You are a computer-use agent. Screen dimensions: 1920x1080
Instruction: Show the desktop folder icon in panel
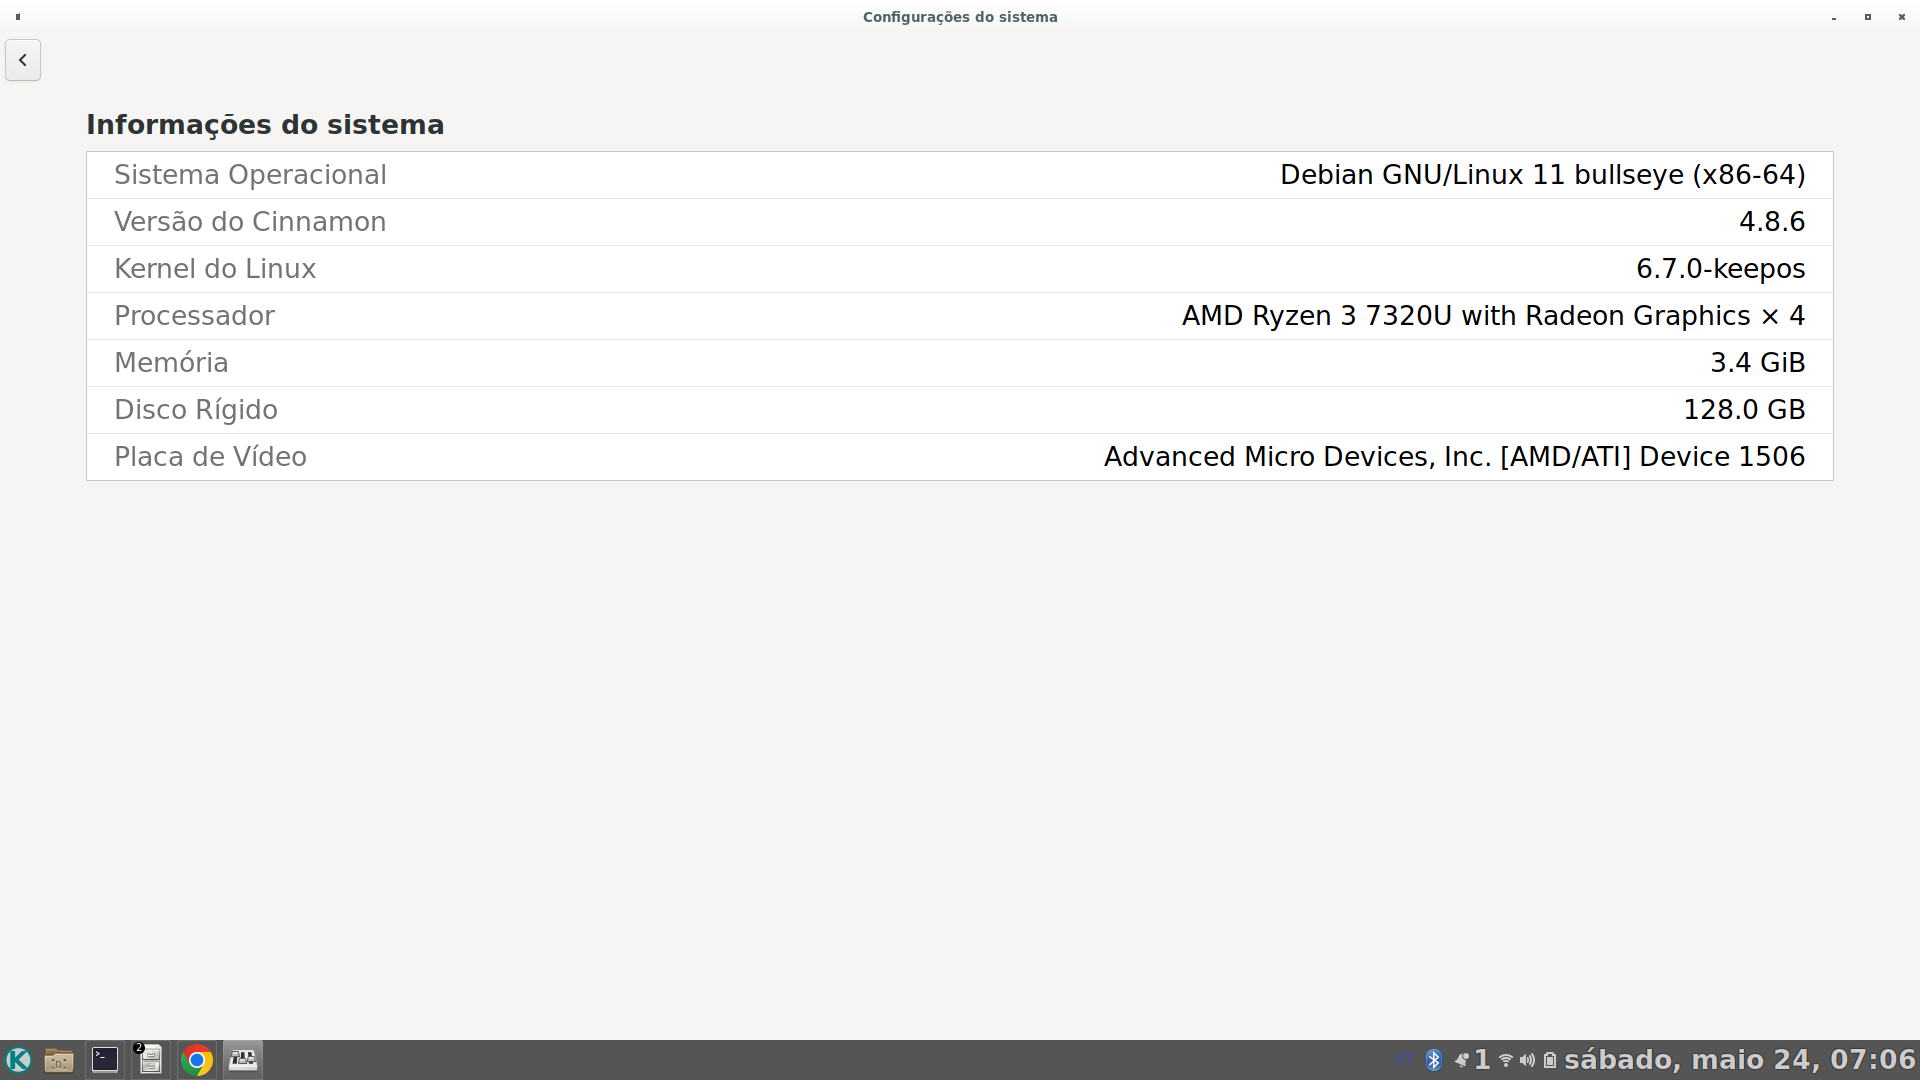click(x=59, y=1060)
